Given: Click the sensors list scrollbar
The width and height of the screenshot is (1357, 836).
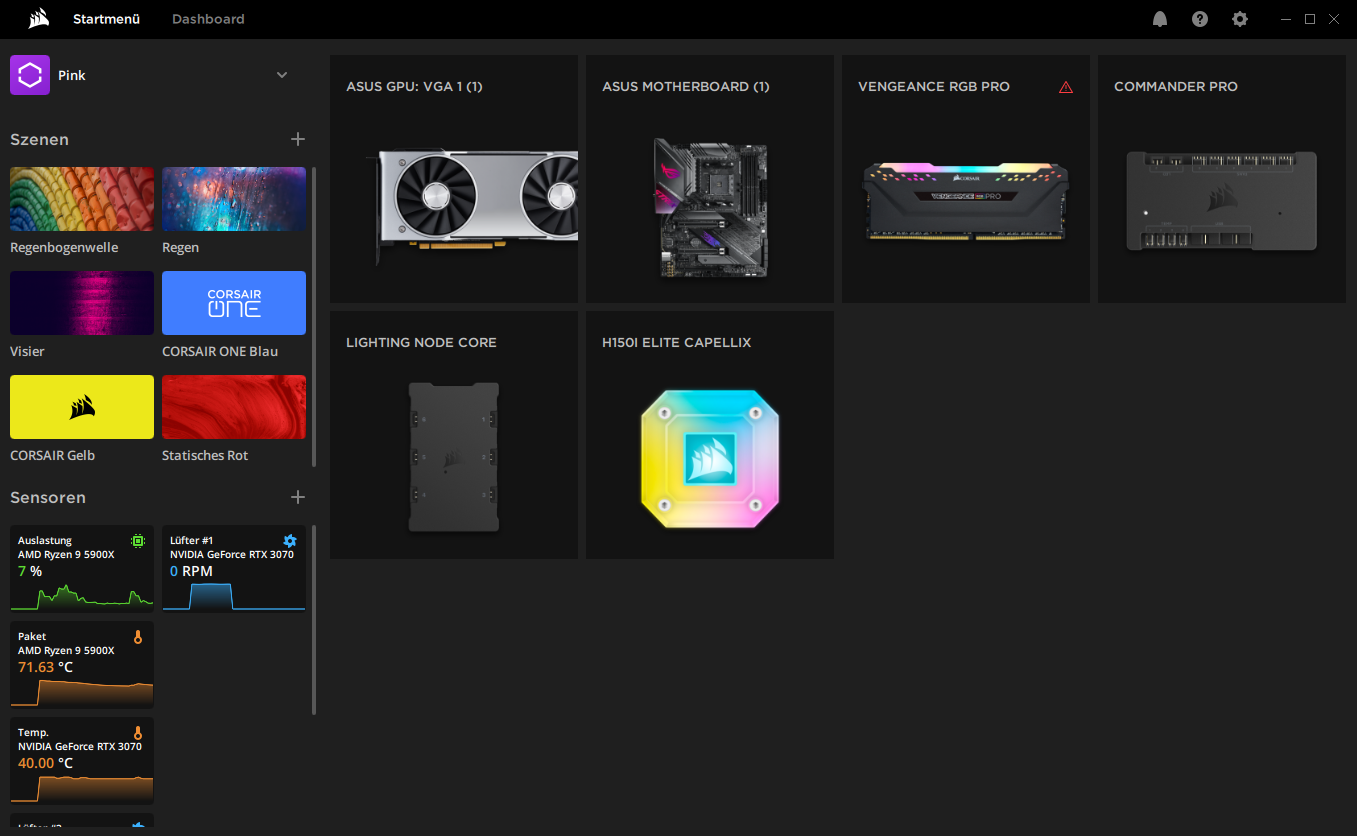Looking at the screenshot, I should 314,620.
